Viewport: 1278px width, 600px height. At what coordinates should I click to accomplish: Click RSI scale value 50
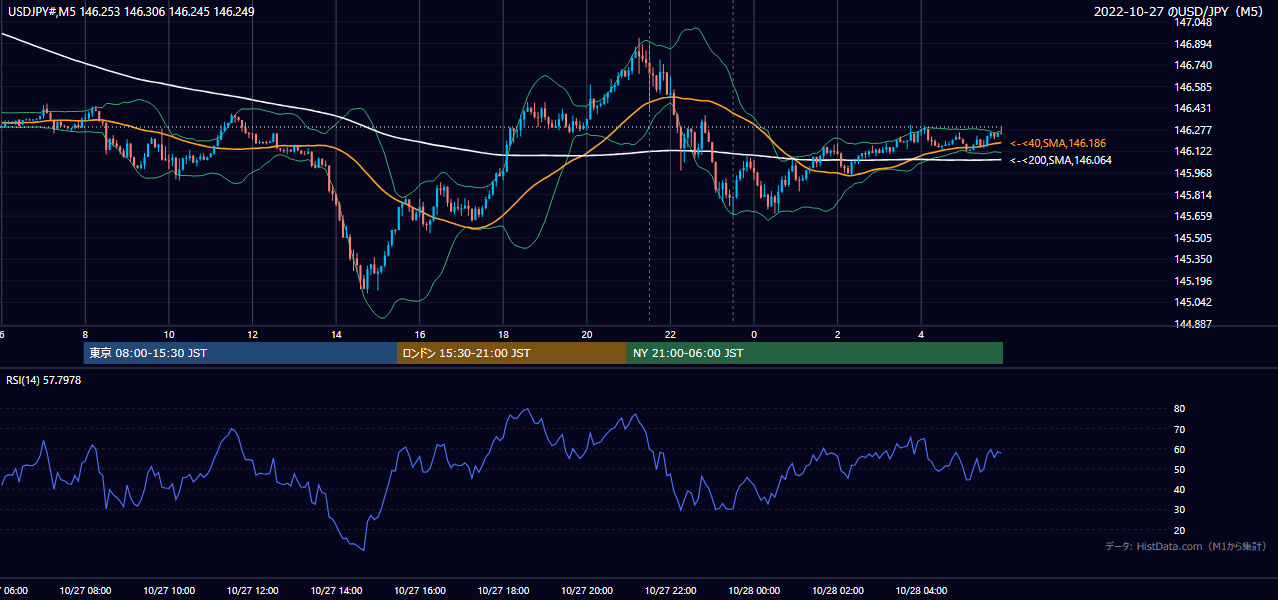(x=1179, y=469)
